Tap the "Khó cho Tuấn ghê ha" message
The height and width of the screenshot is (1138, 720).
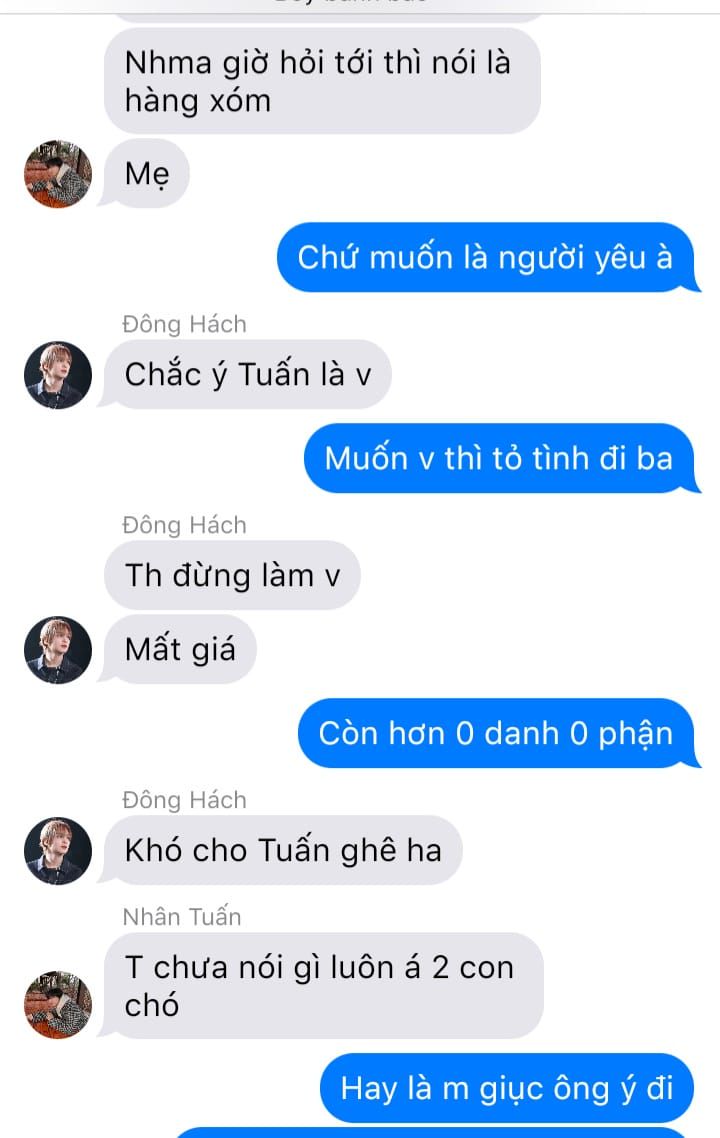point(283,851)
